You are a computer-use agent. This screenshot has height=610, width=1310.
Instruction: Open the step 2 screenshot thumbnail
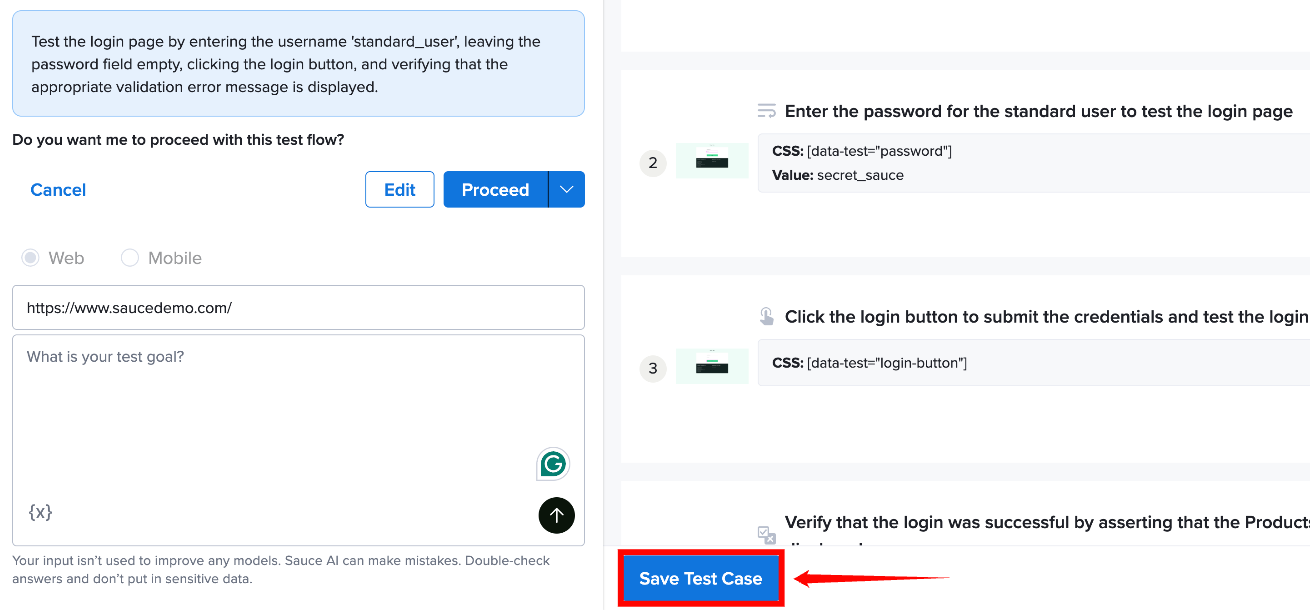[712, 161]
